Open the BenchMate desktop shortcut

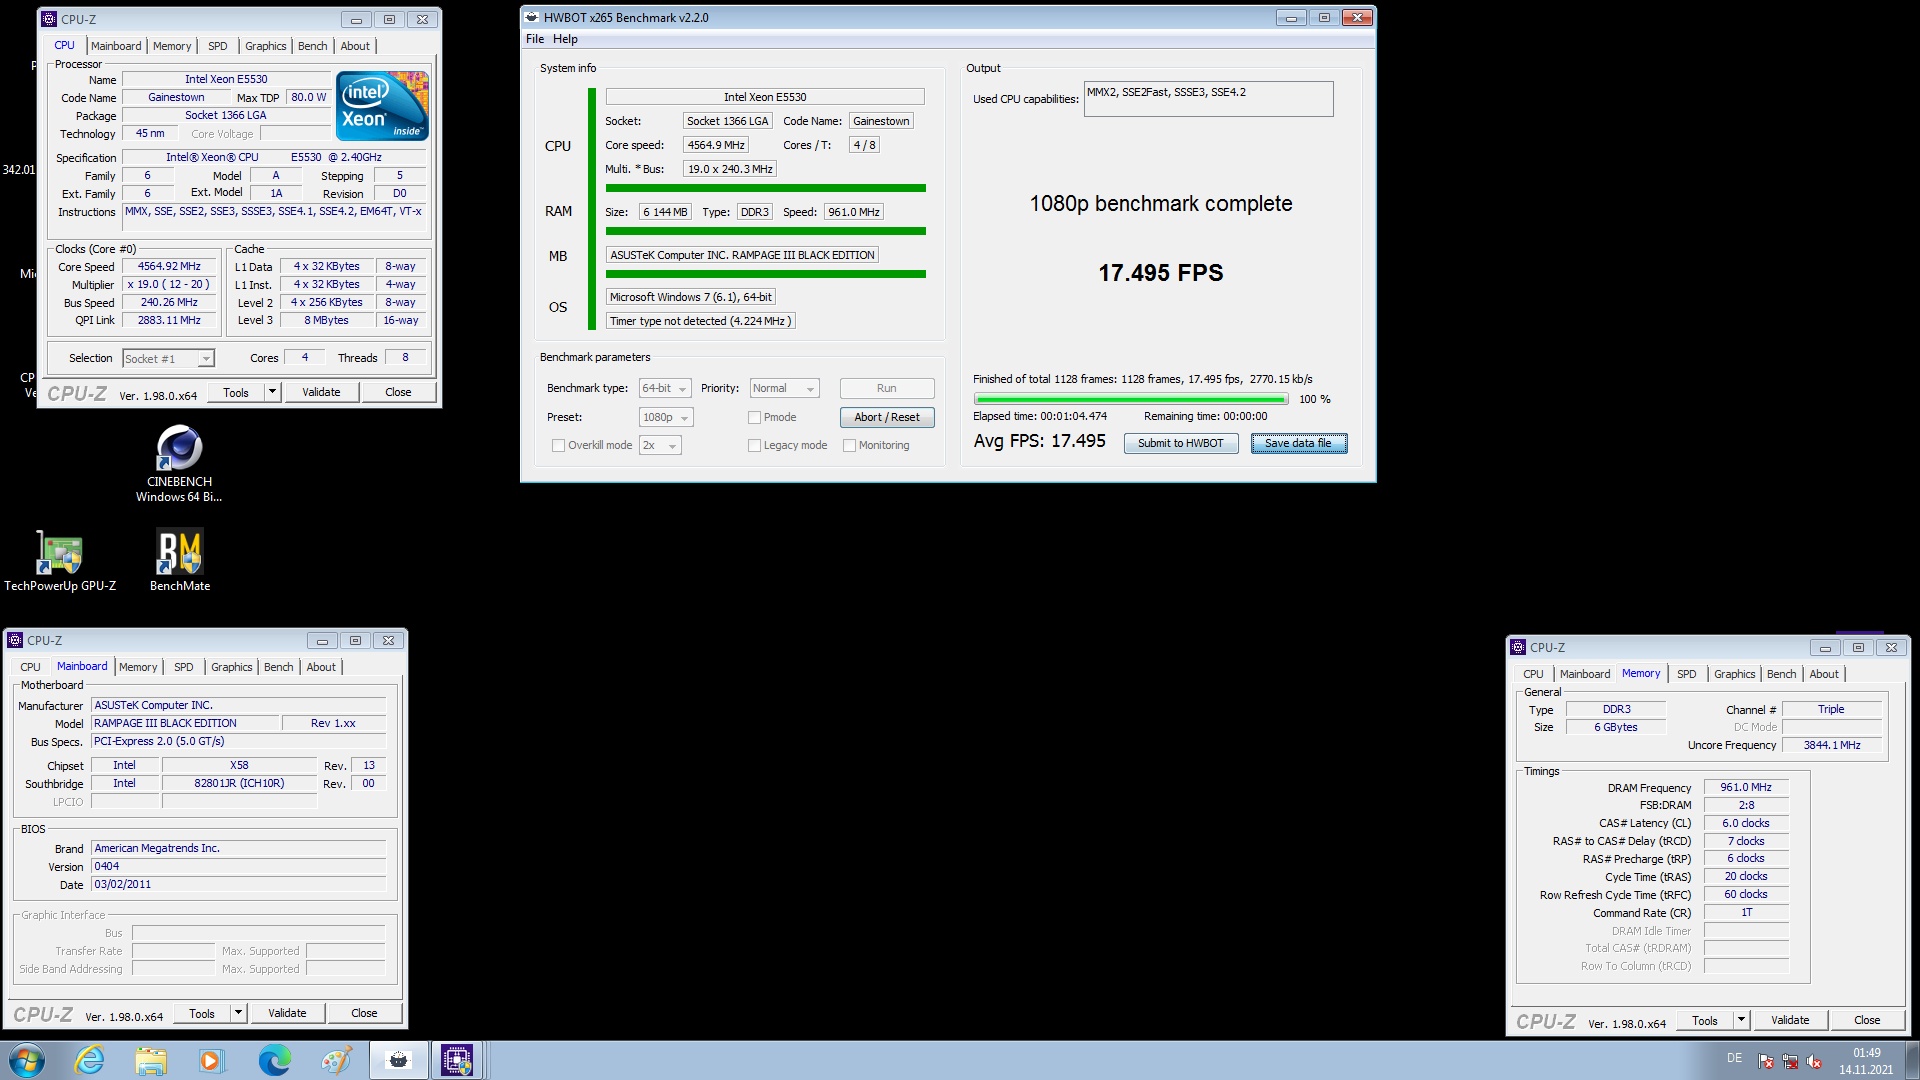180,561
